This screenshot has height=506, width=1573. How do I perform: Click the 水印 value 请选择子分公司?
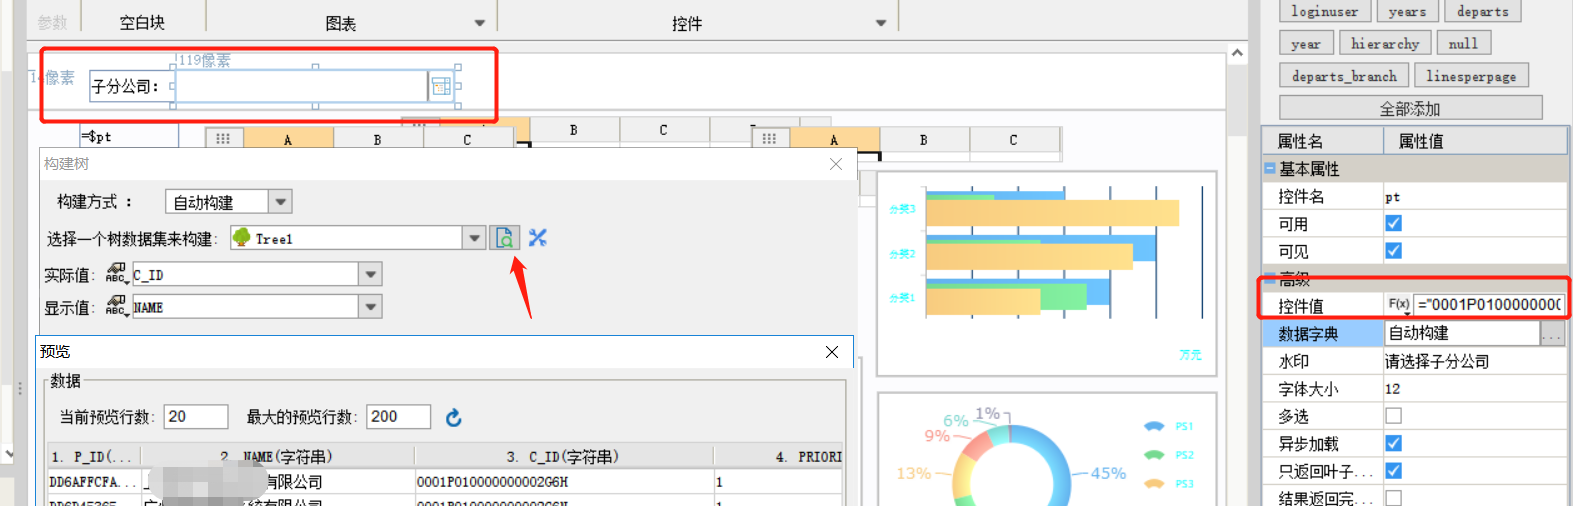coord(1474,361)
